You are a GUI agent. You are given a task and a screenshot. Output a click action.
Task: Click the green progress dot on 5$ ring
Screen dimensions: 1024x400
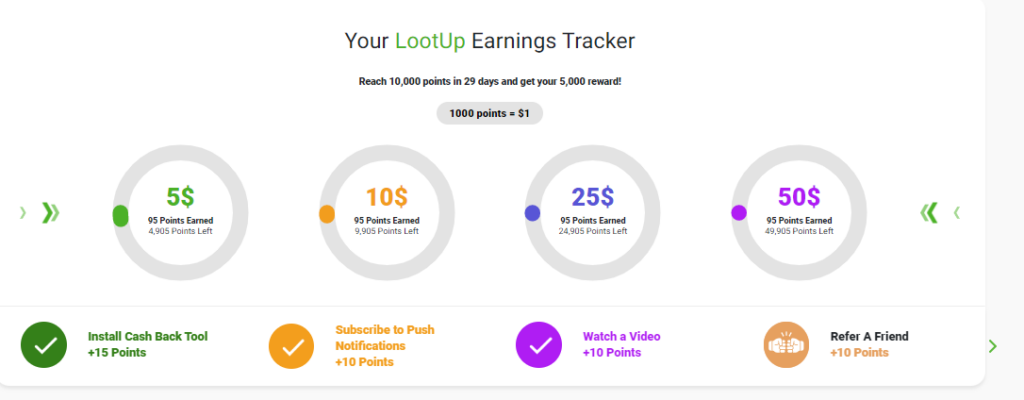[x=120, y=216]
